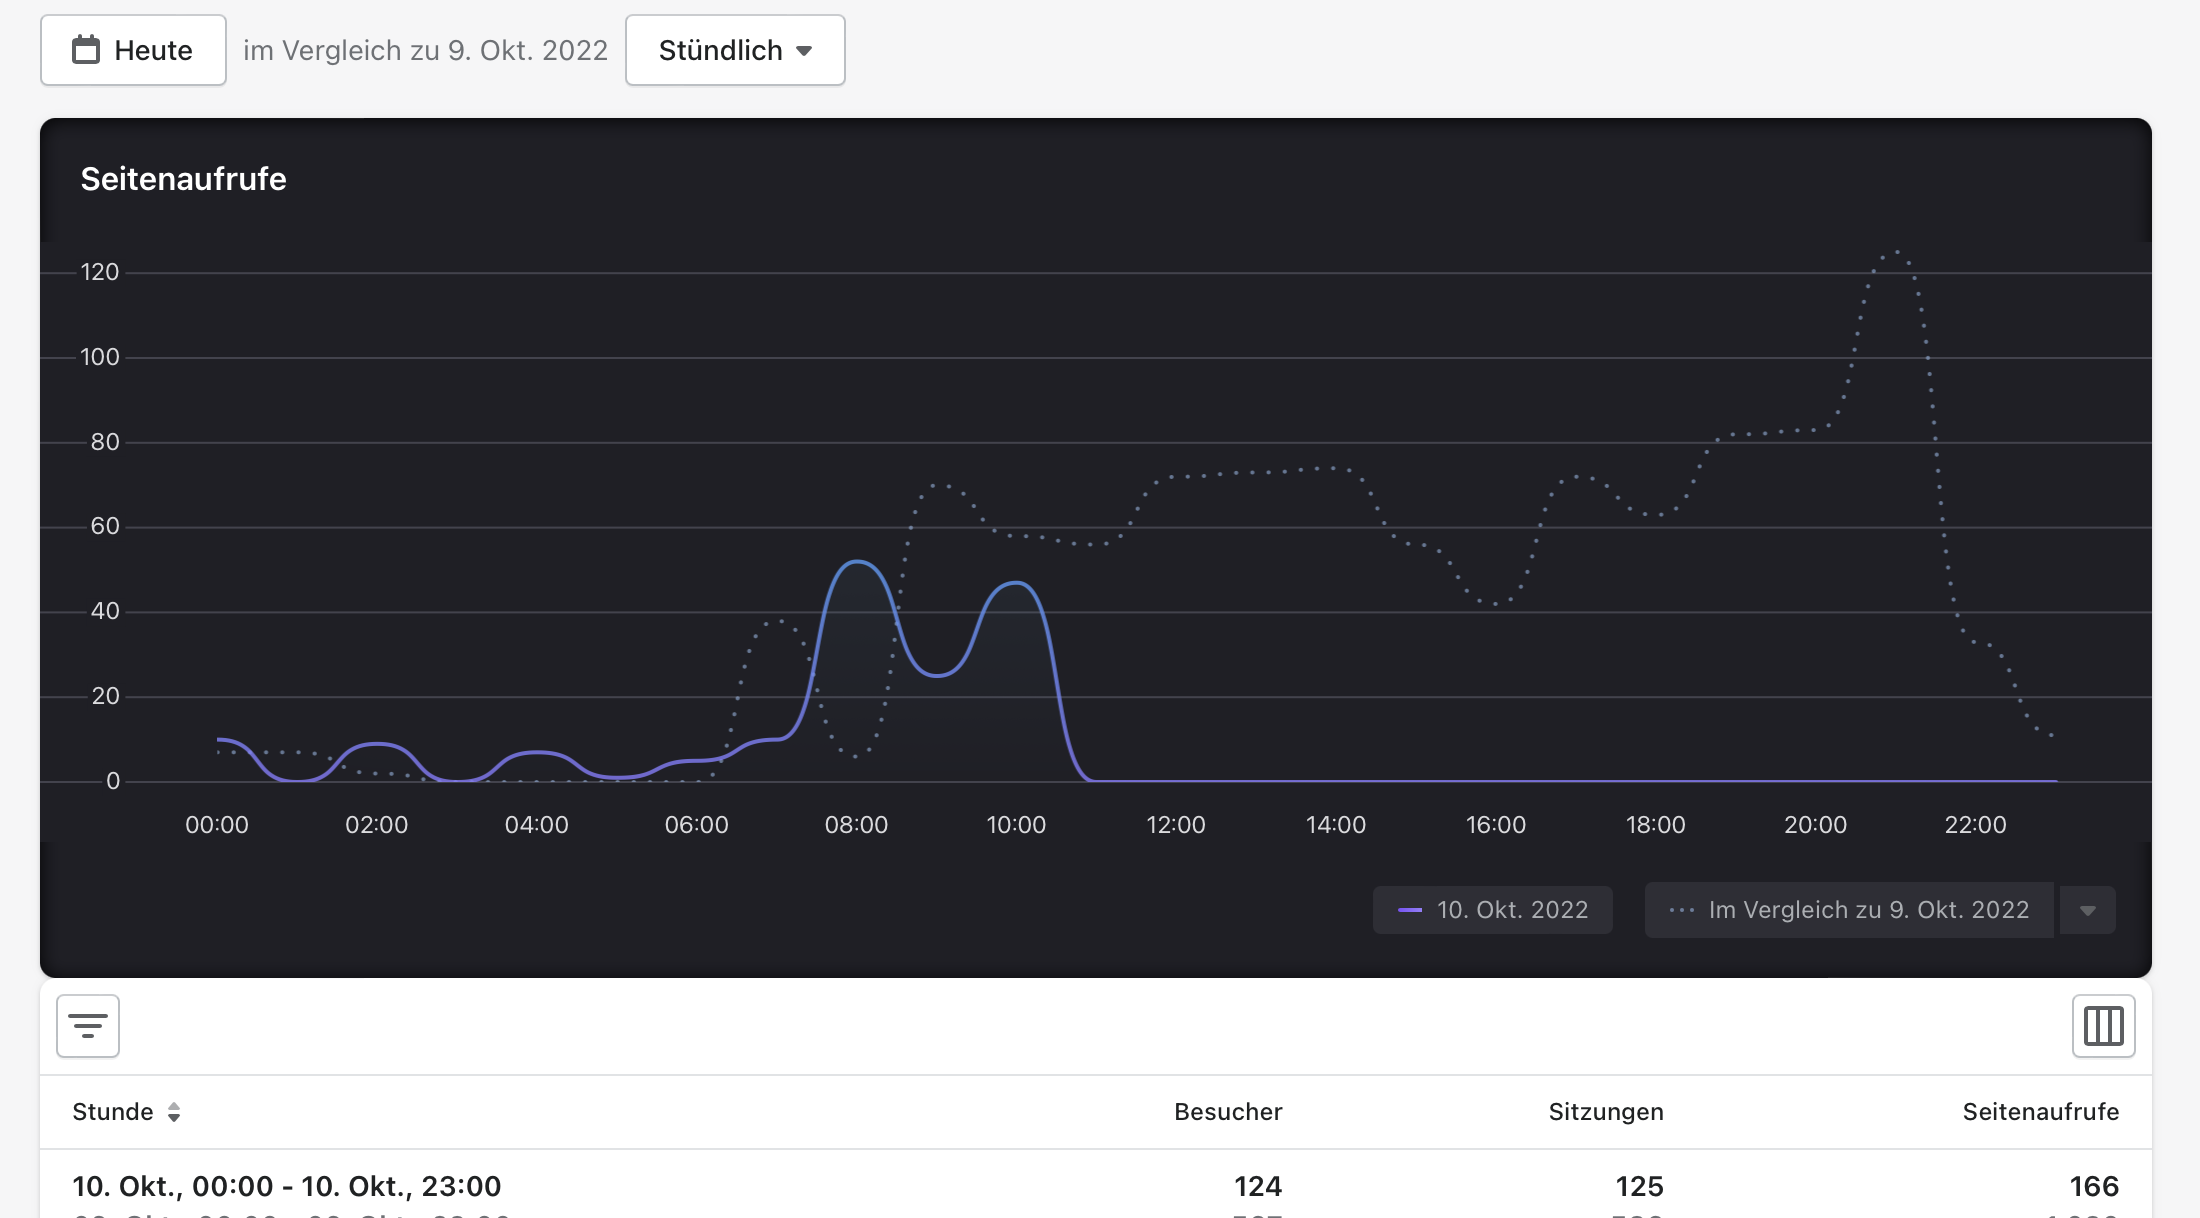Viewport: 2200px width, 1218px height.
Task: Click the Besucher column header
Action: tap(1227, 1112)
